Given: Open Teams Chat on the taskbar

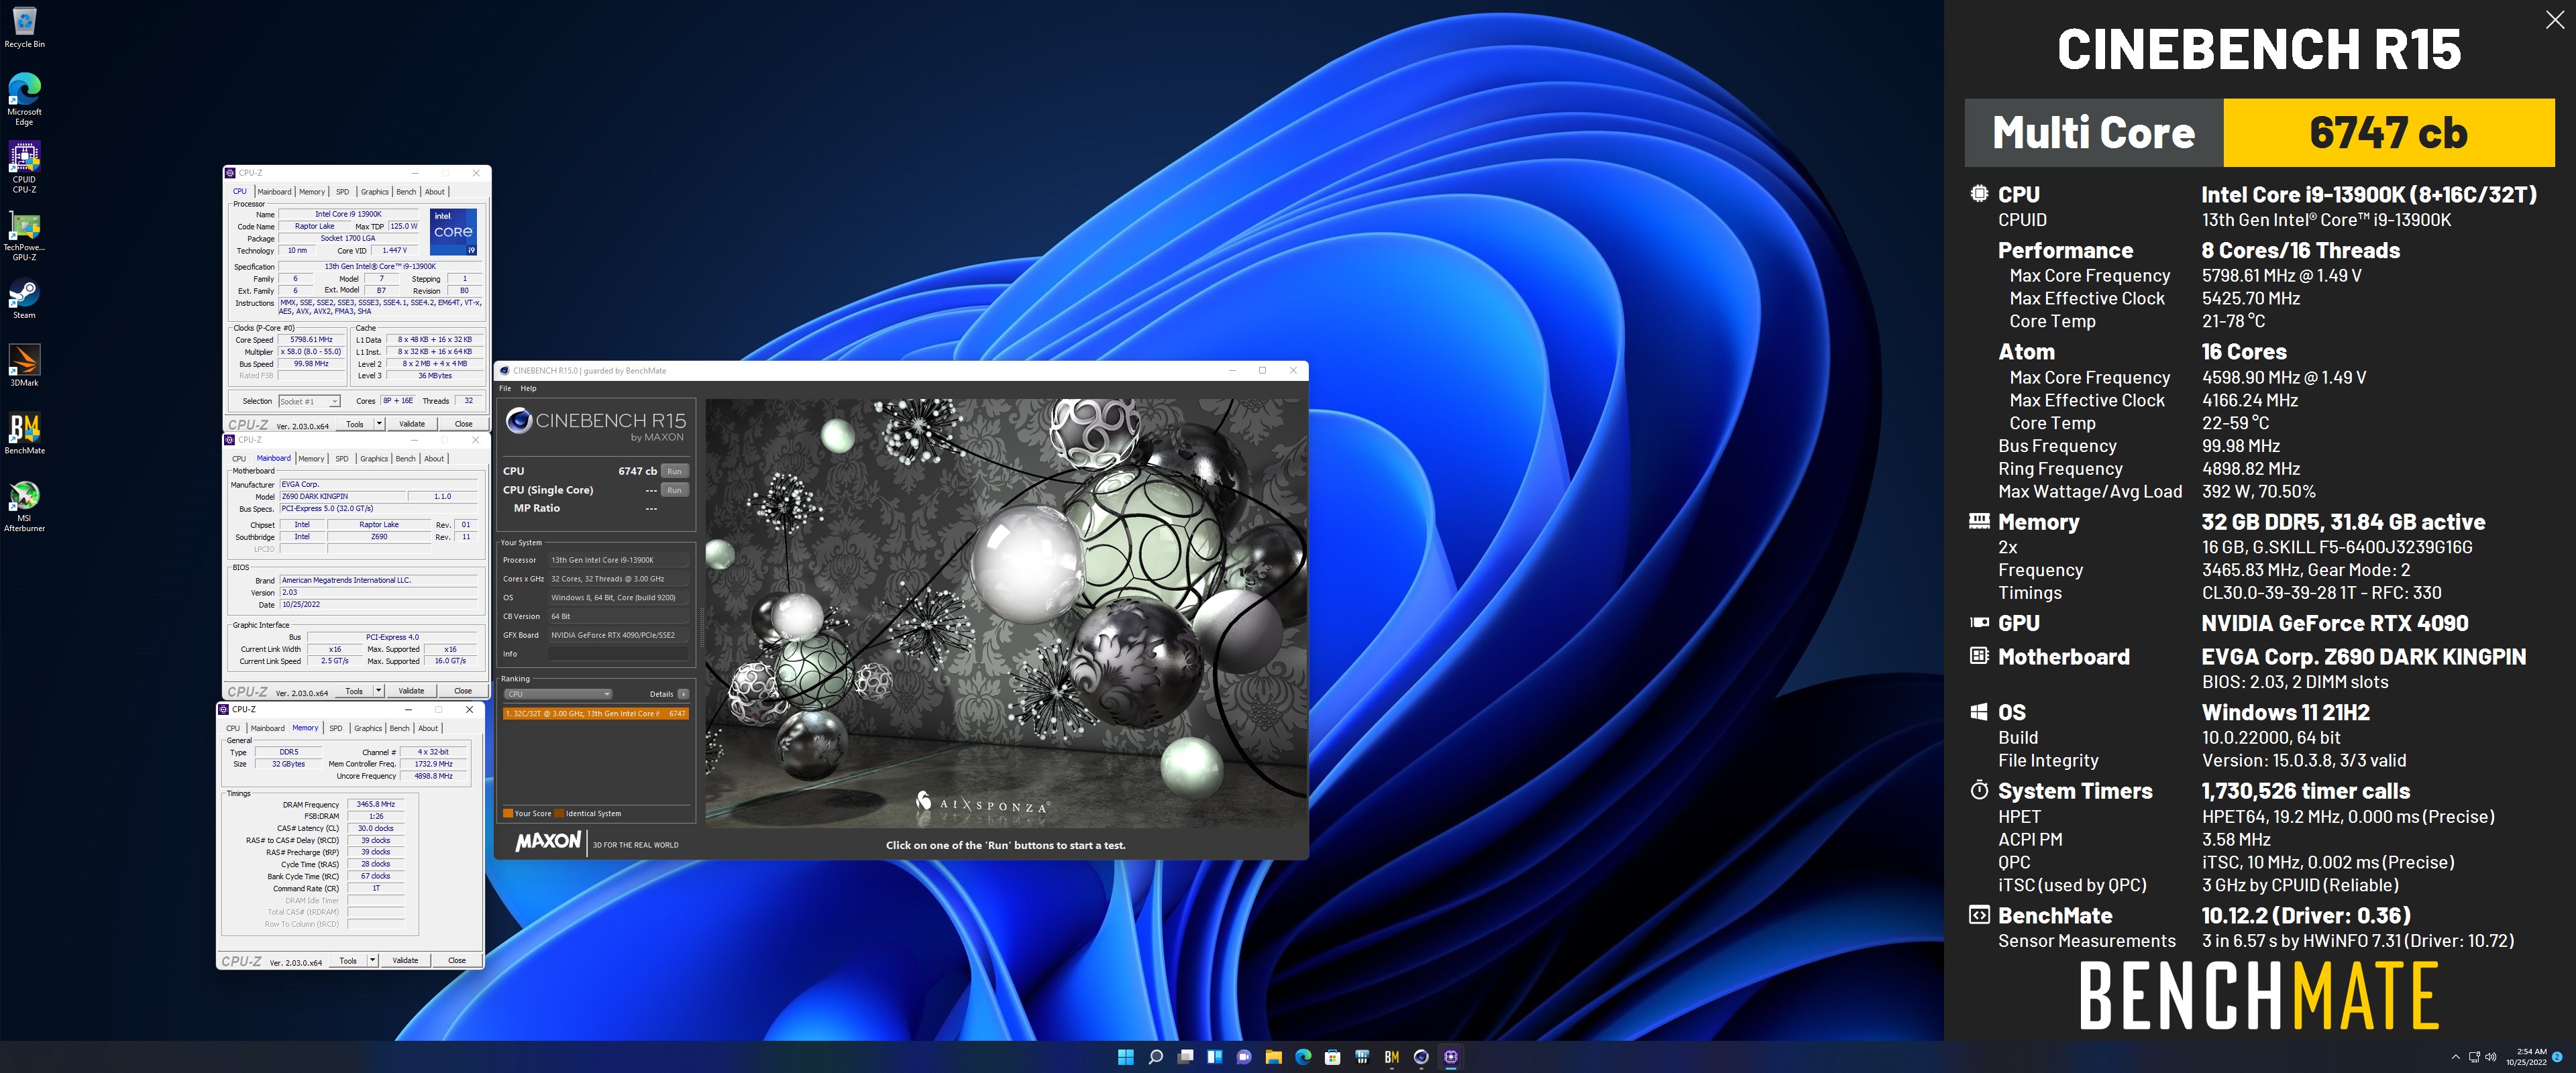Looking at the screenshot, I should click(x=1244, y=1056).
